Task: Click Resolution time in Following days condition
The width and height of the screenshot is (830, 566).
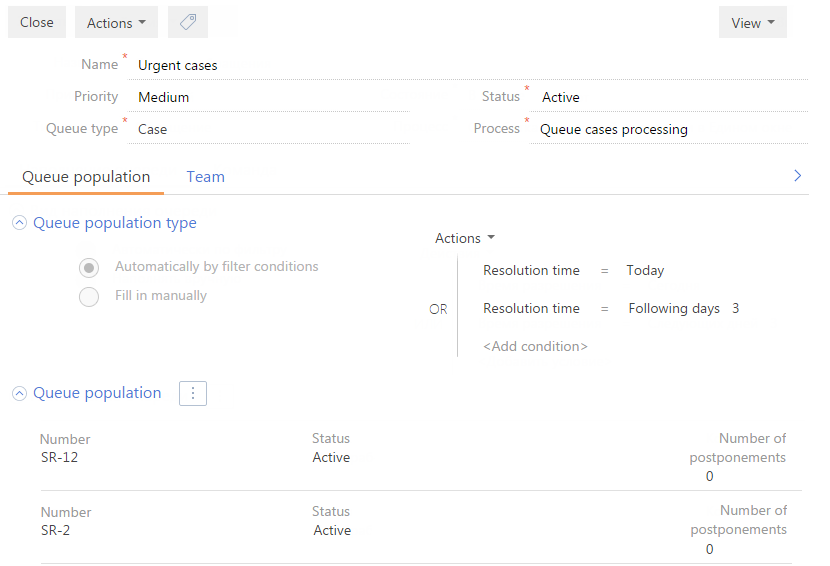Action: point(531,308)
